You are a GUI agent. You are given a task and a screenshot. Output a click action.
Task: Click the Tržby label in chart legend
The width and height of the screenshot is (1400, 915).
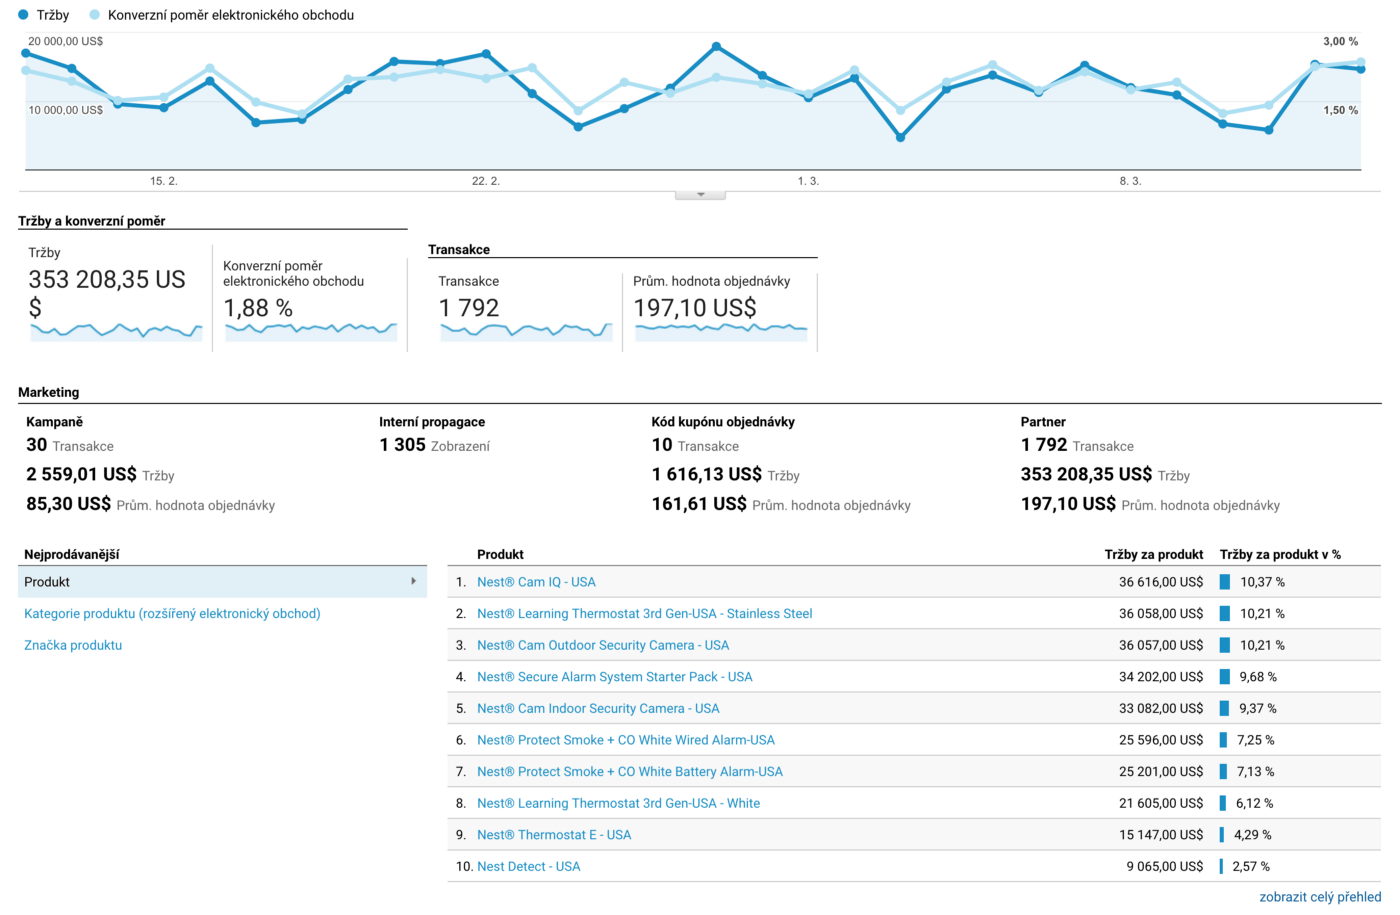click(53, 15)
